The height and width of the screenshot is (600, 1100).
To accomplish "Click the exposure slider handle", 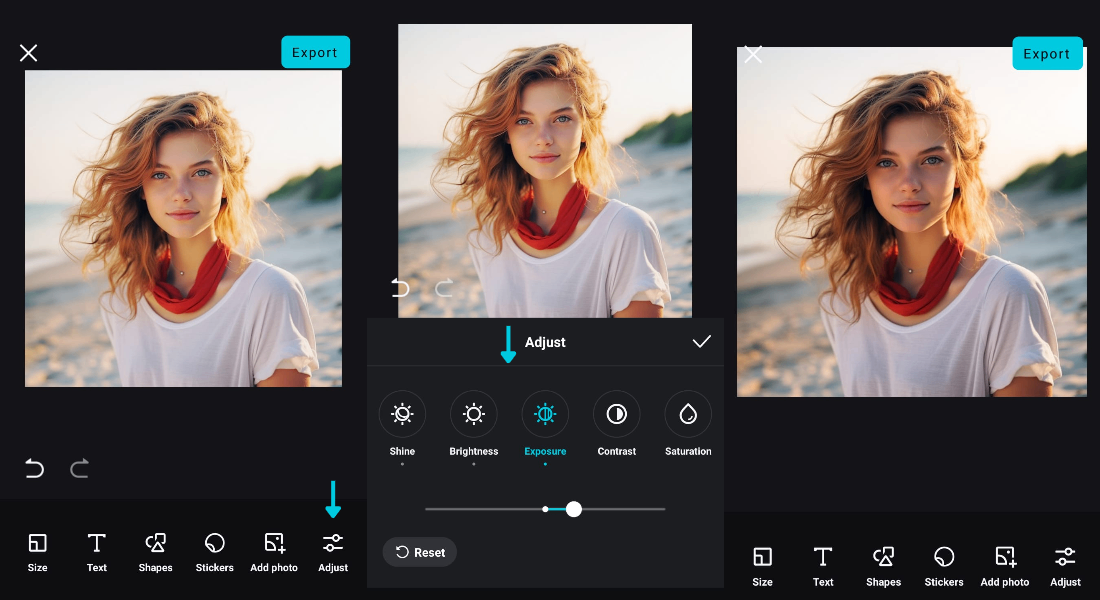I will [x=574, y=509].
